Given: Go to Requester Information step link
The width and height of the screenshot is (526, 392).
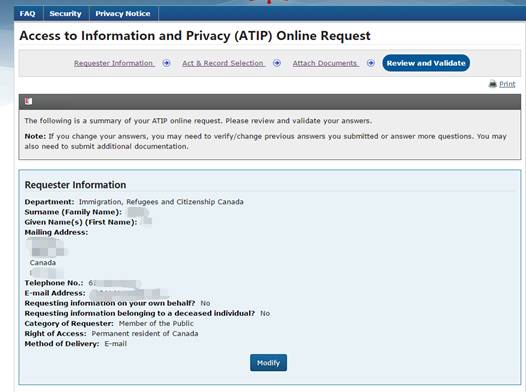Looking at the screenshot, I should pos(114,63).
